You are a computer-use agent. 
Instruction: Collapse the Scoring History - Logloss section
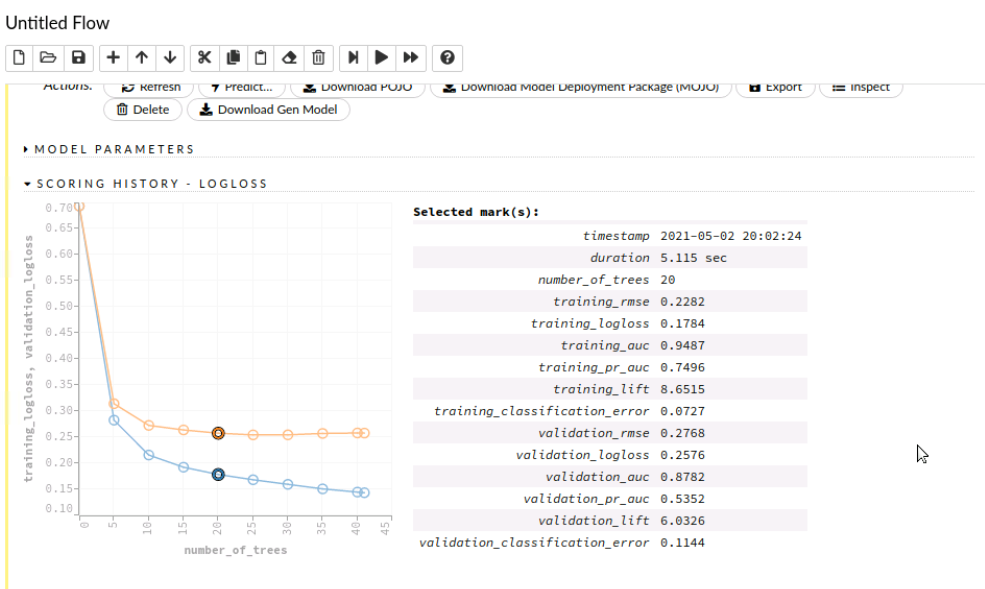click(x=146, y=183)
